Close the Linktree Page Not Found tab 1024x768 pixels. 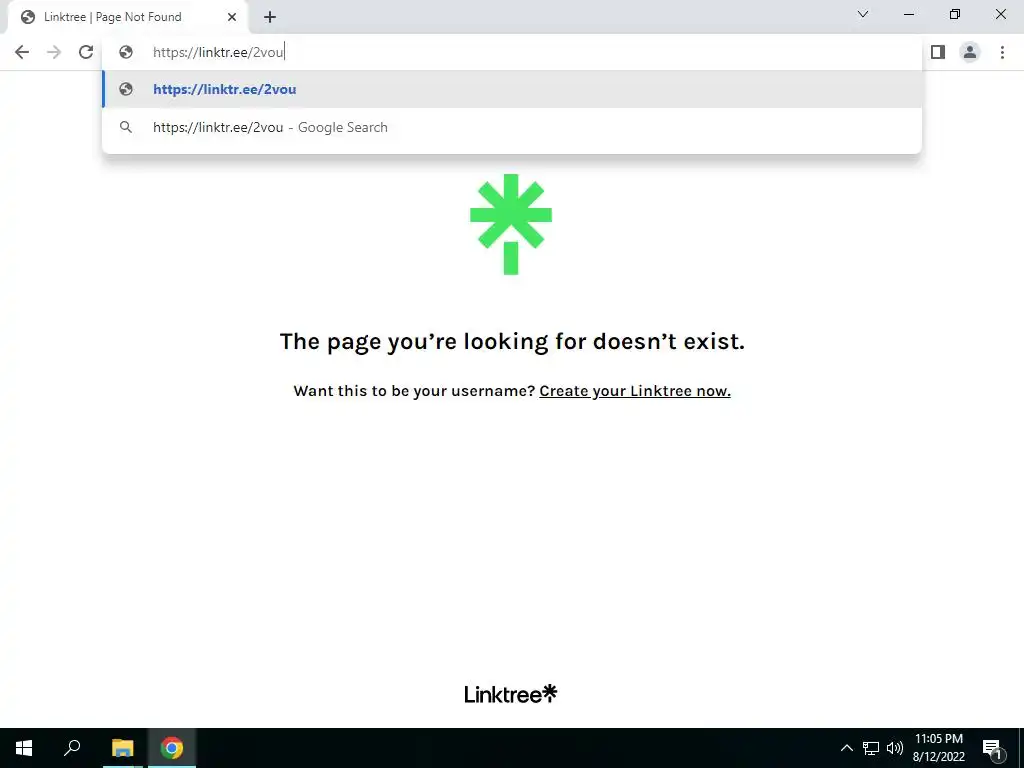click(x=232, y=17)
